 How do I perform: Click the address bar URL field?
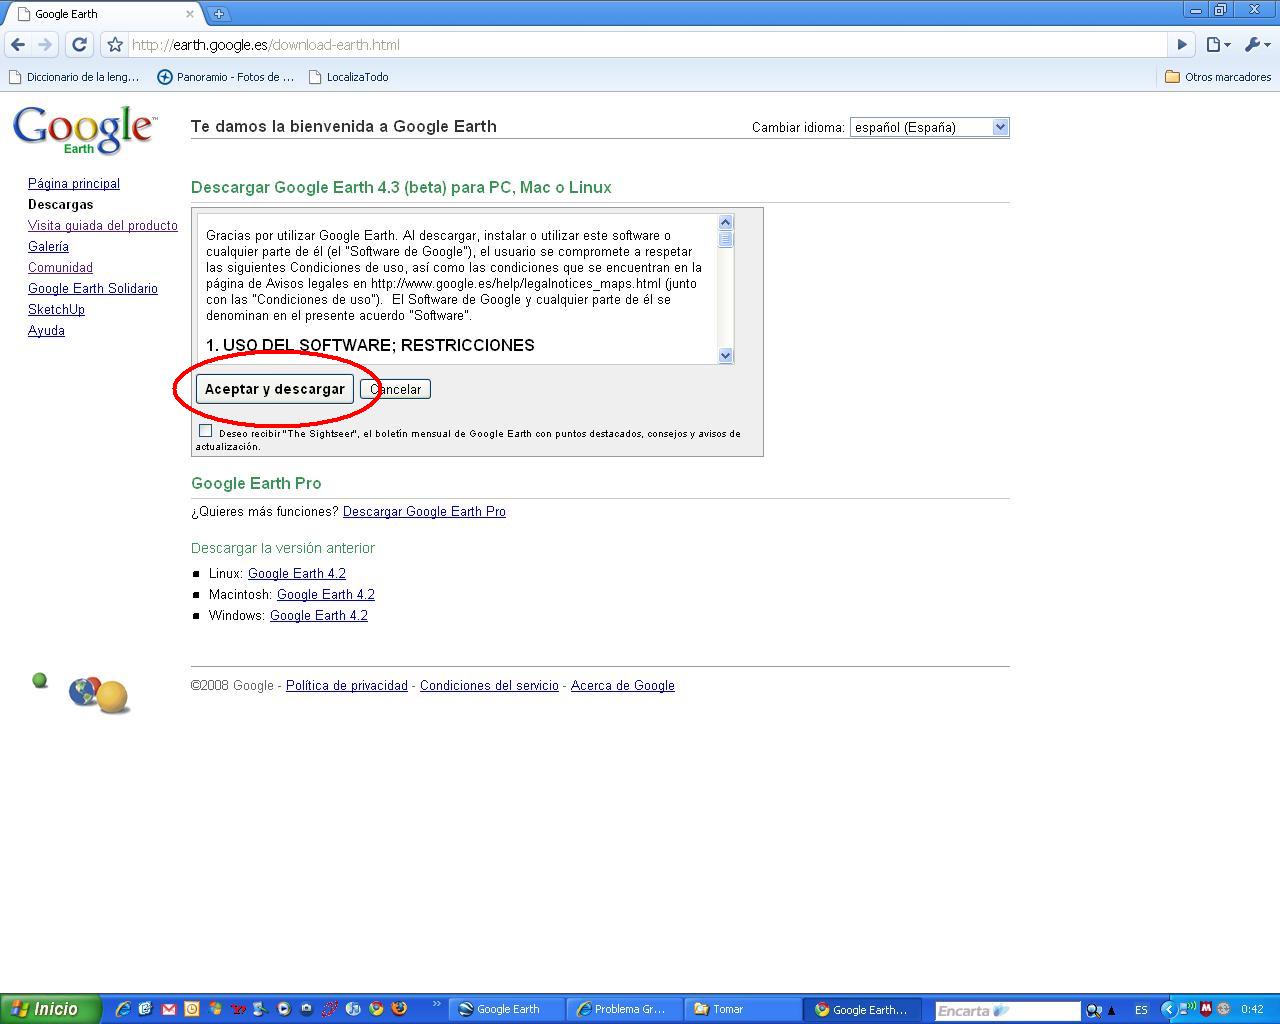640,45
